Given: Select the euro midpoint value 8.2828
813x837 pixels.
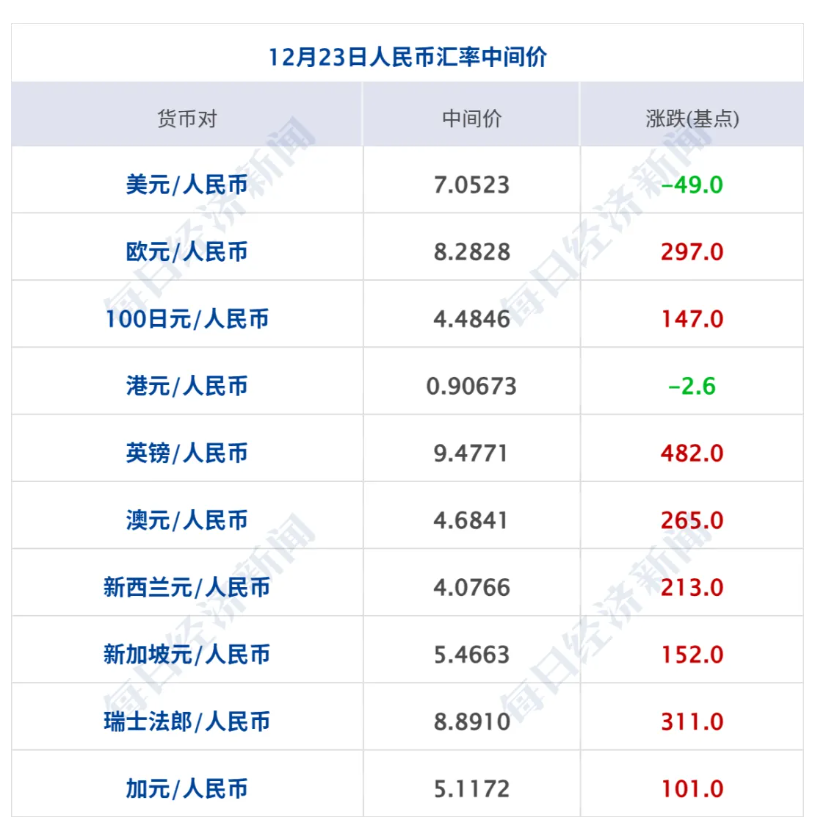Looking at the screenshot, I should coord(470,250).
